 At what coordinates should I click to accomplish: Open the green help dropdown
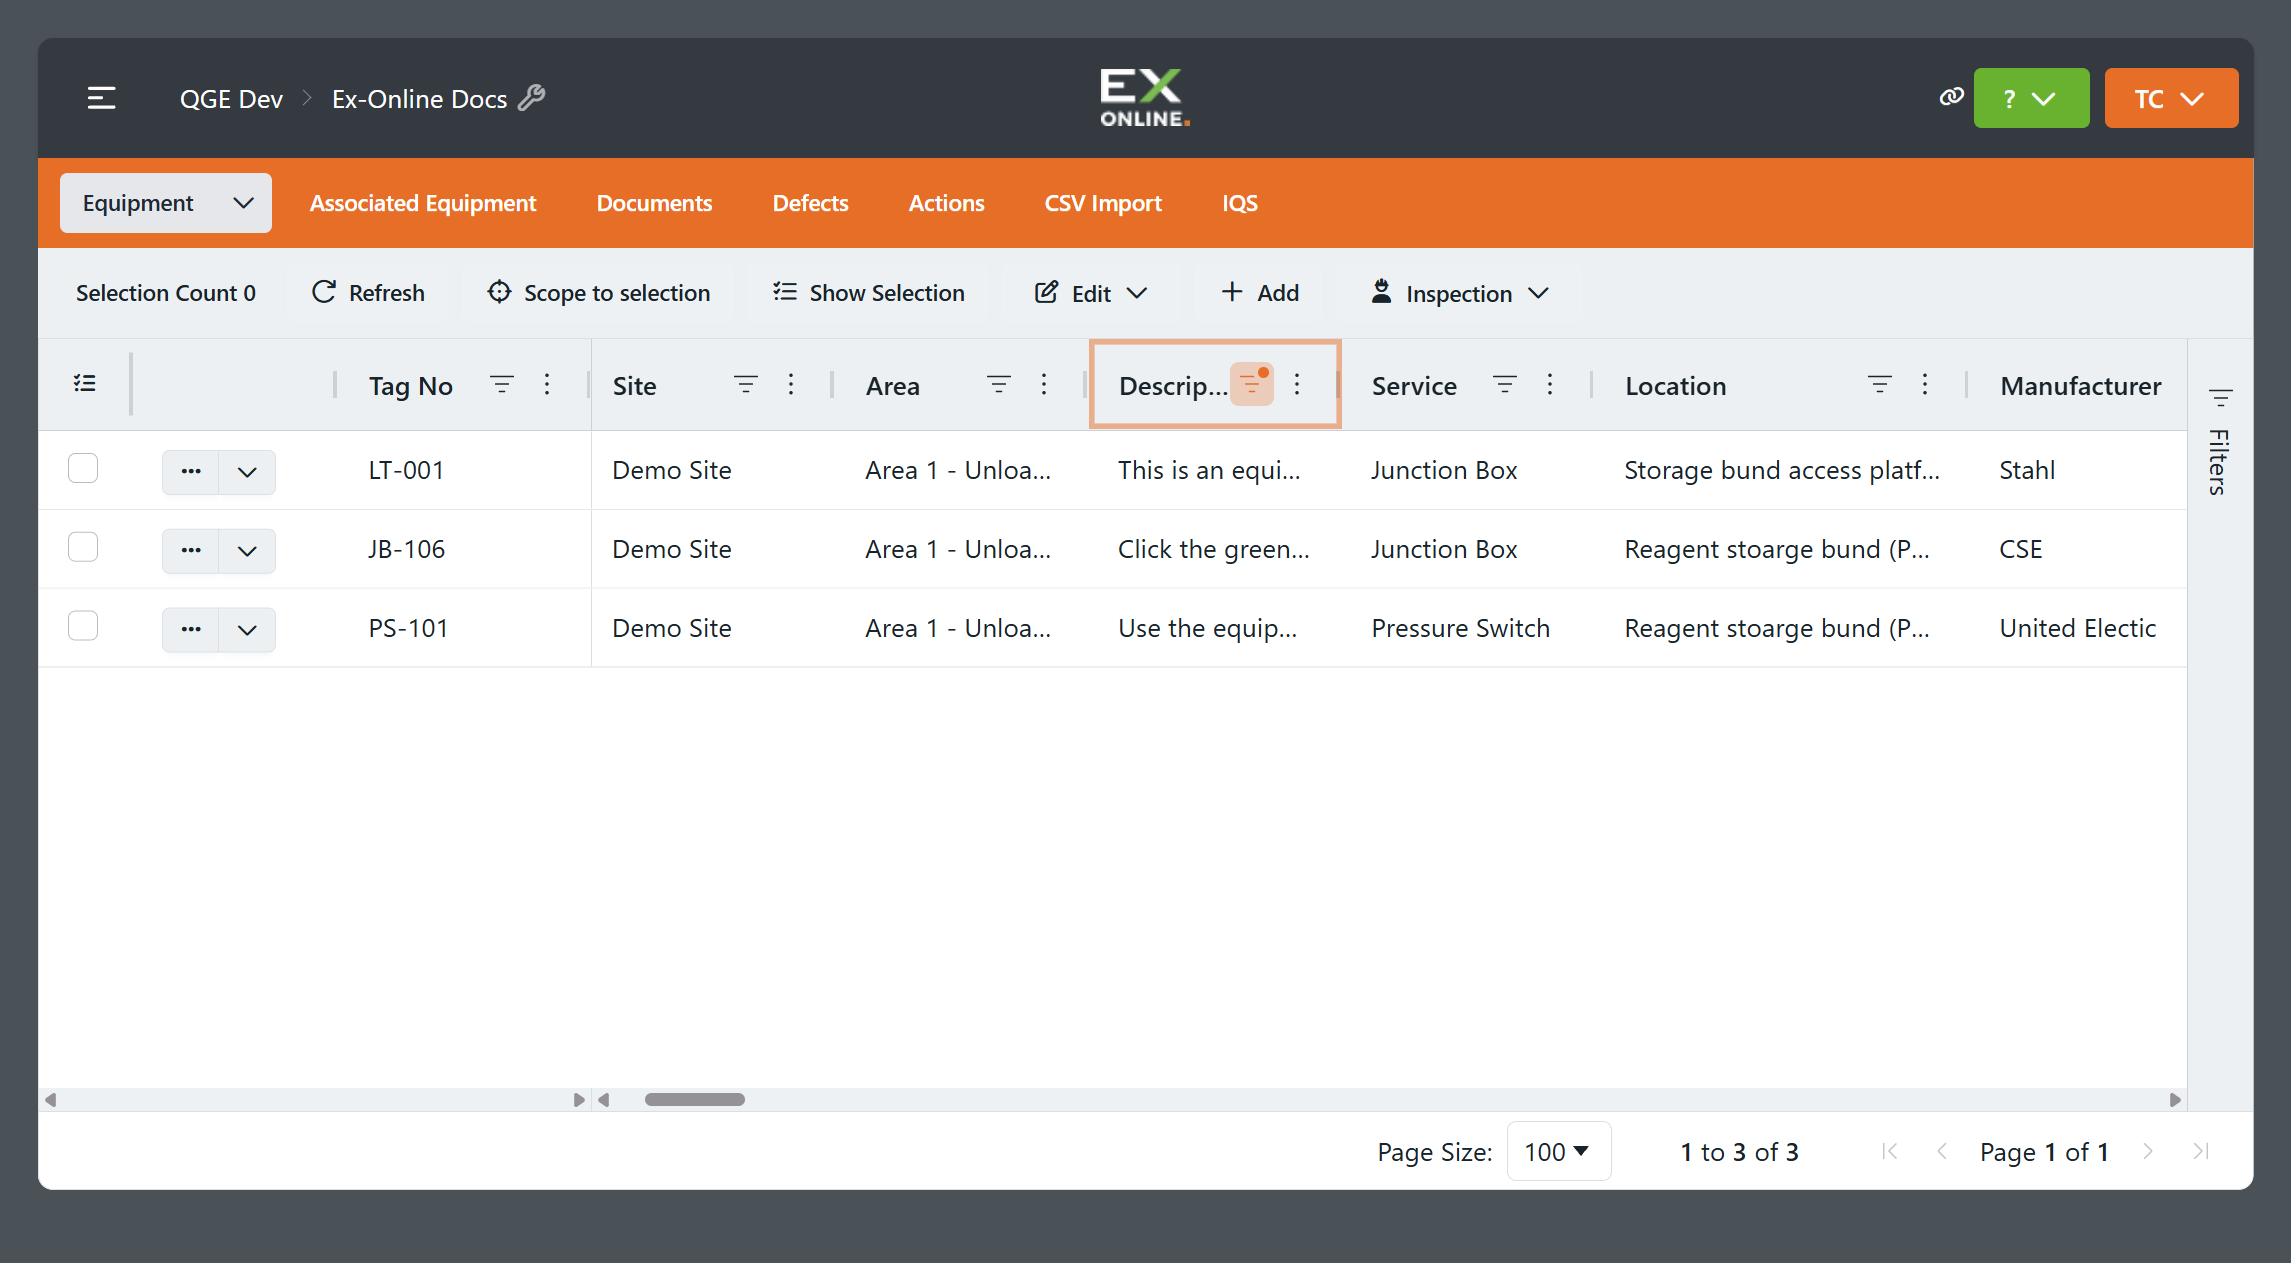click(x=2031, y=98)
